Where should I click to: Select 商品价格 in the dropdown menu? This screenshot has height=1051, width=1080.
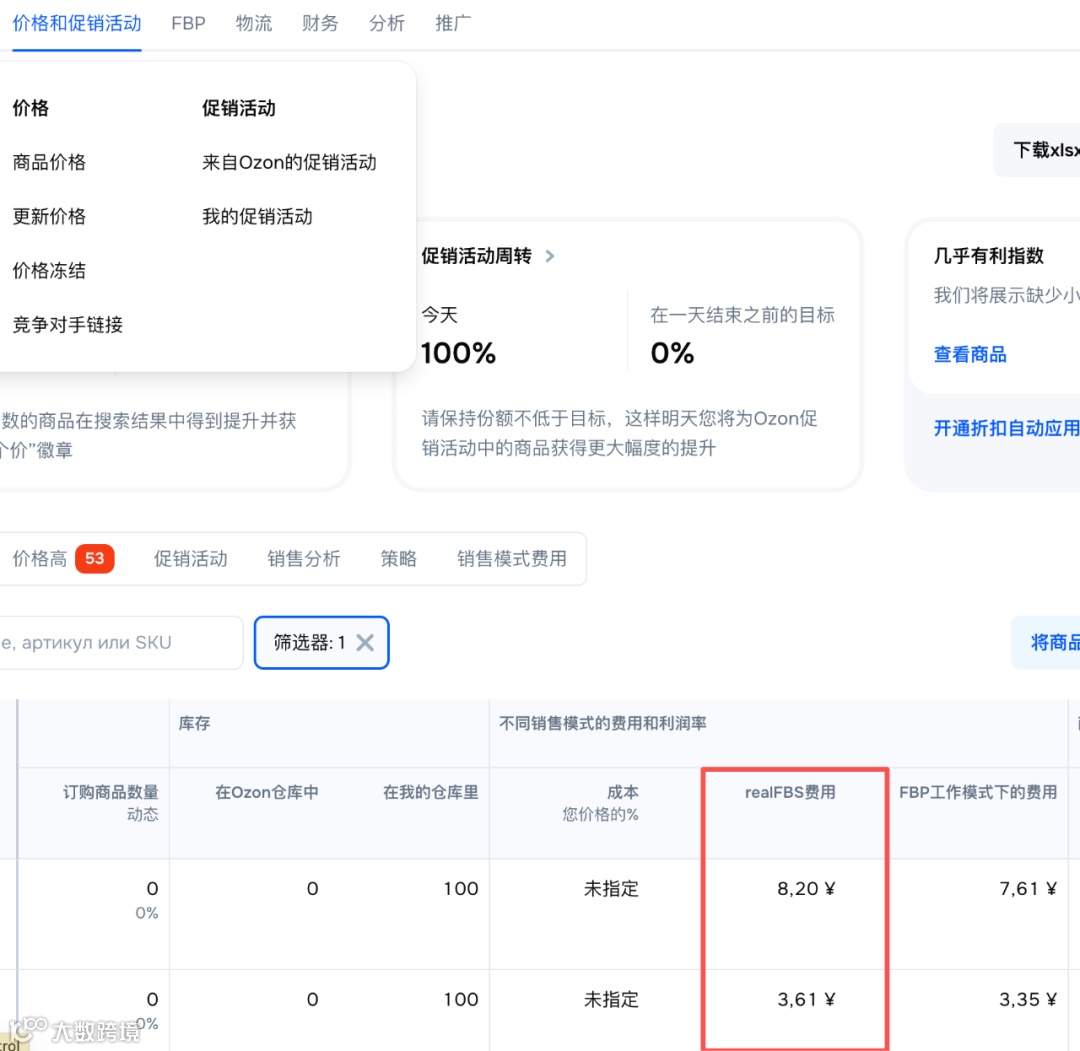click(x=49, y=163)
